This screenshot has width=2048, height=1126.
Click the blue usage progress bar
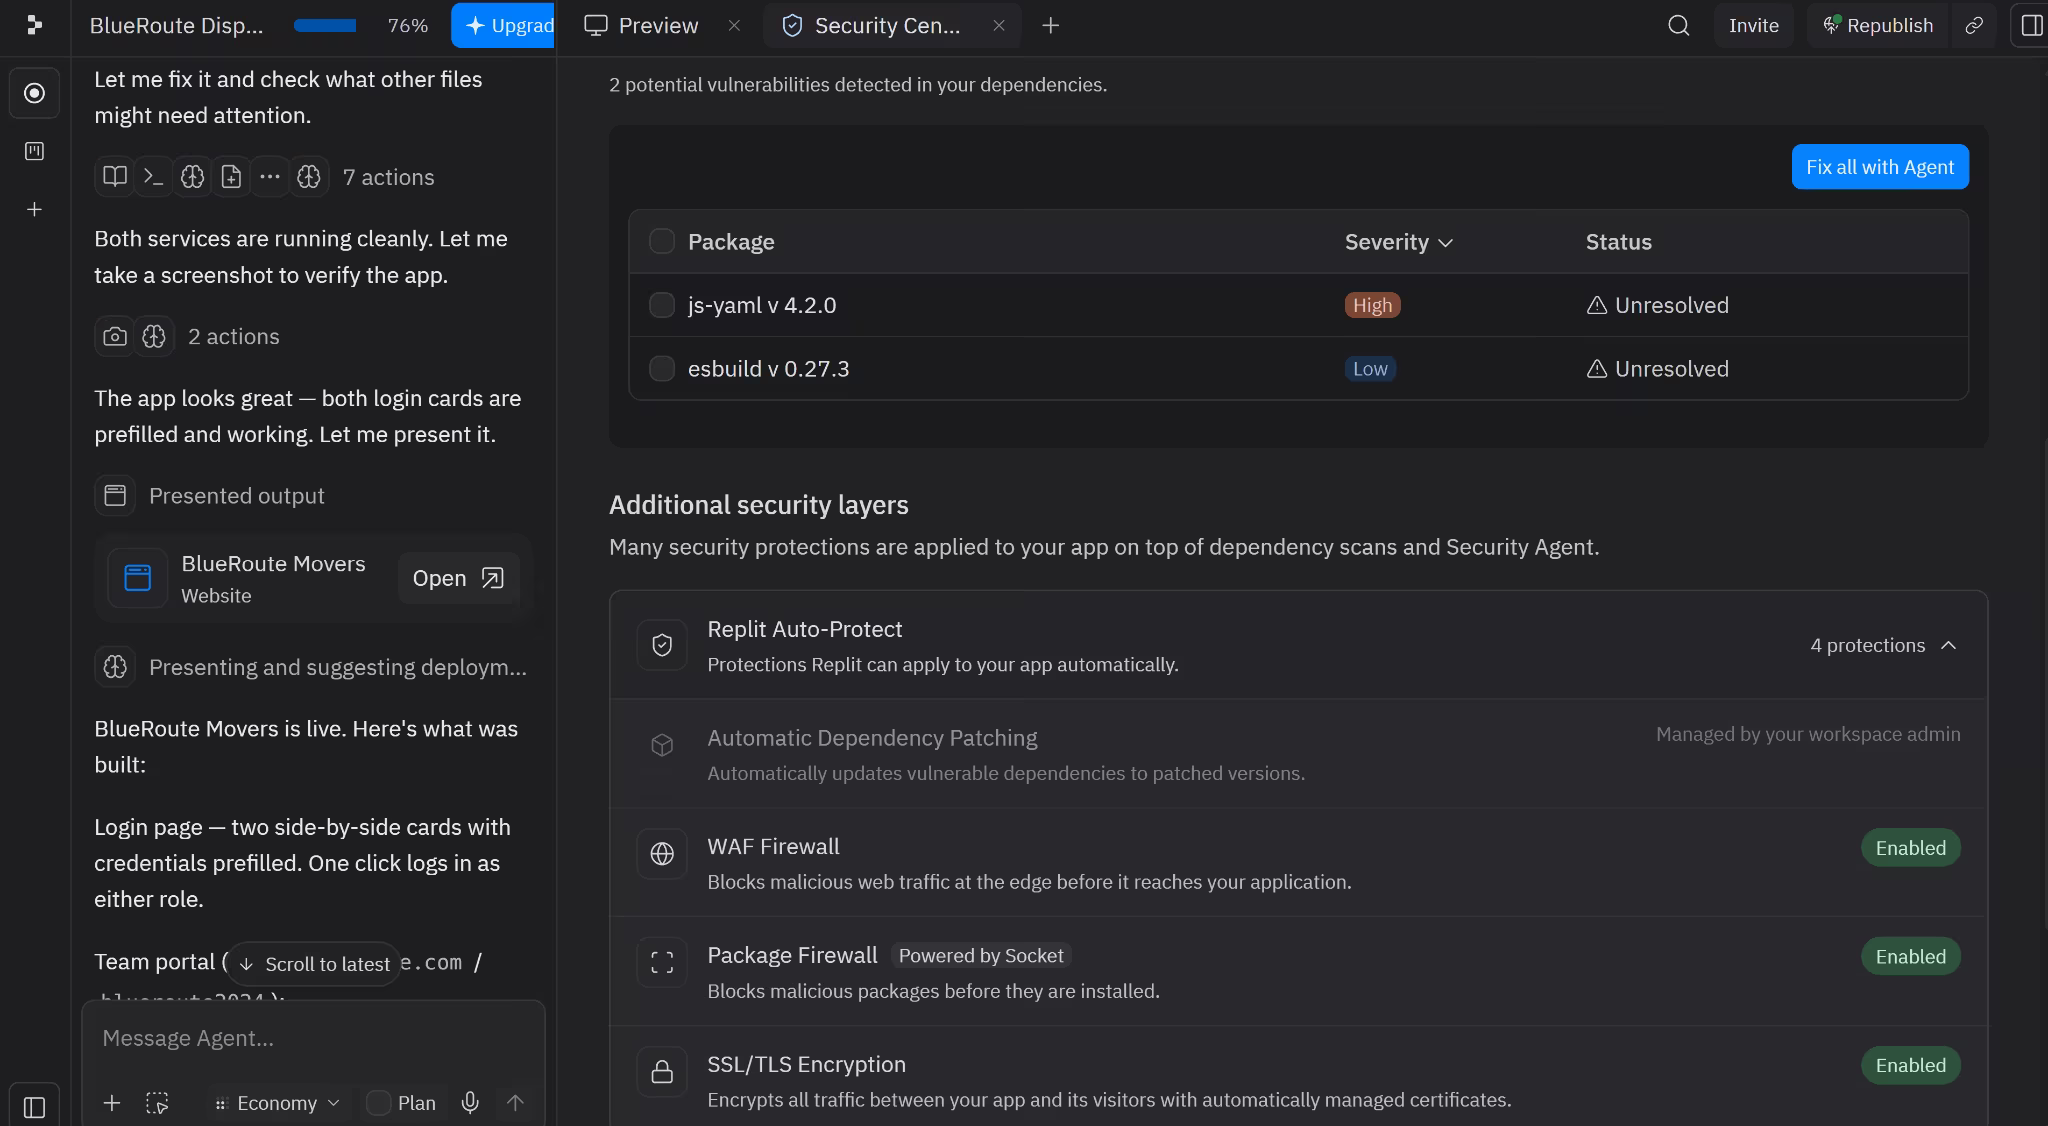click(x=325, y=25)
